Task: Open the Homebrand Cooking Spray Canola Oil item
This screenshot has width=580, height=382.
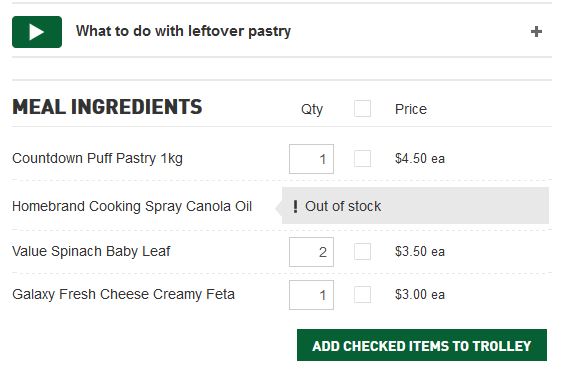Action: tap(132, 206)
